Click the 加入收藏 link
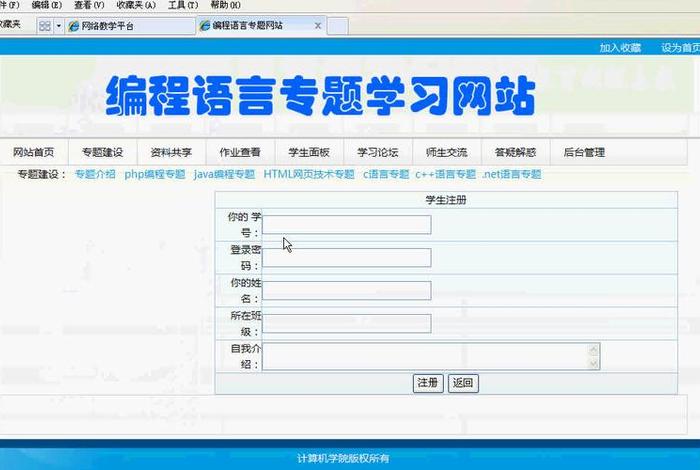This screenshot has height=470, width=700. tap(620, 47)
